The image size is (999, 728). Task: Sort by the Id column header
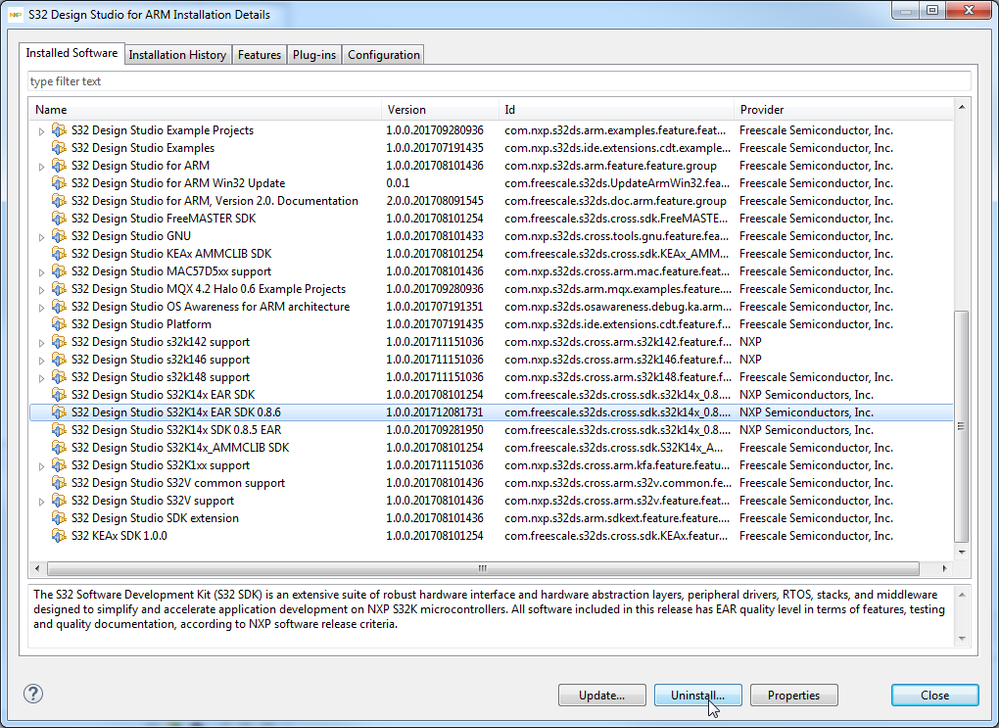[616, 110]
